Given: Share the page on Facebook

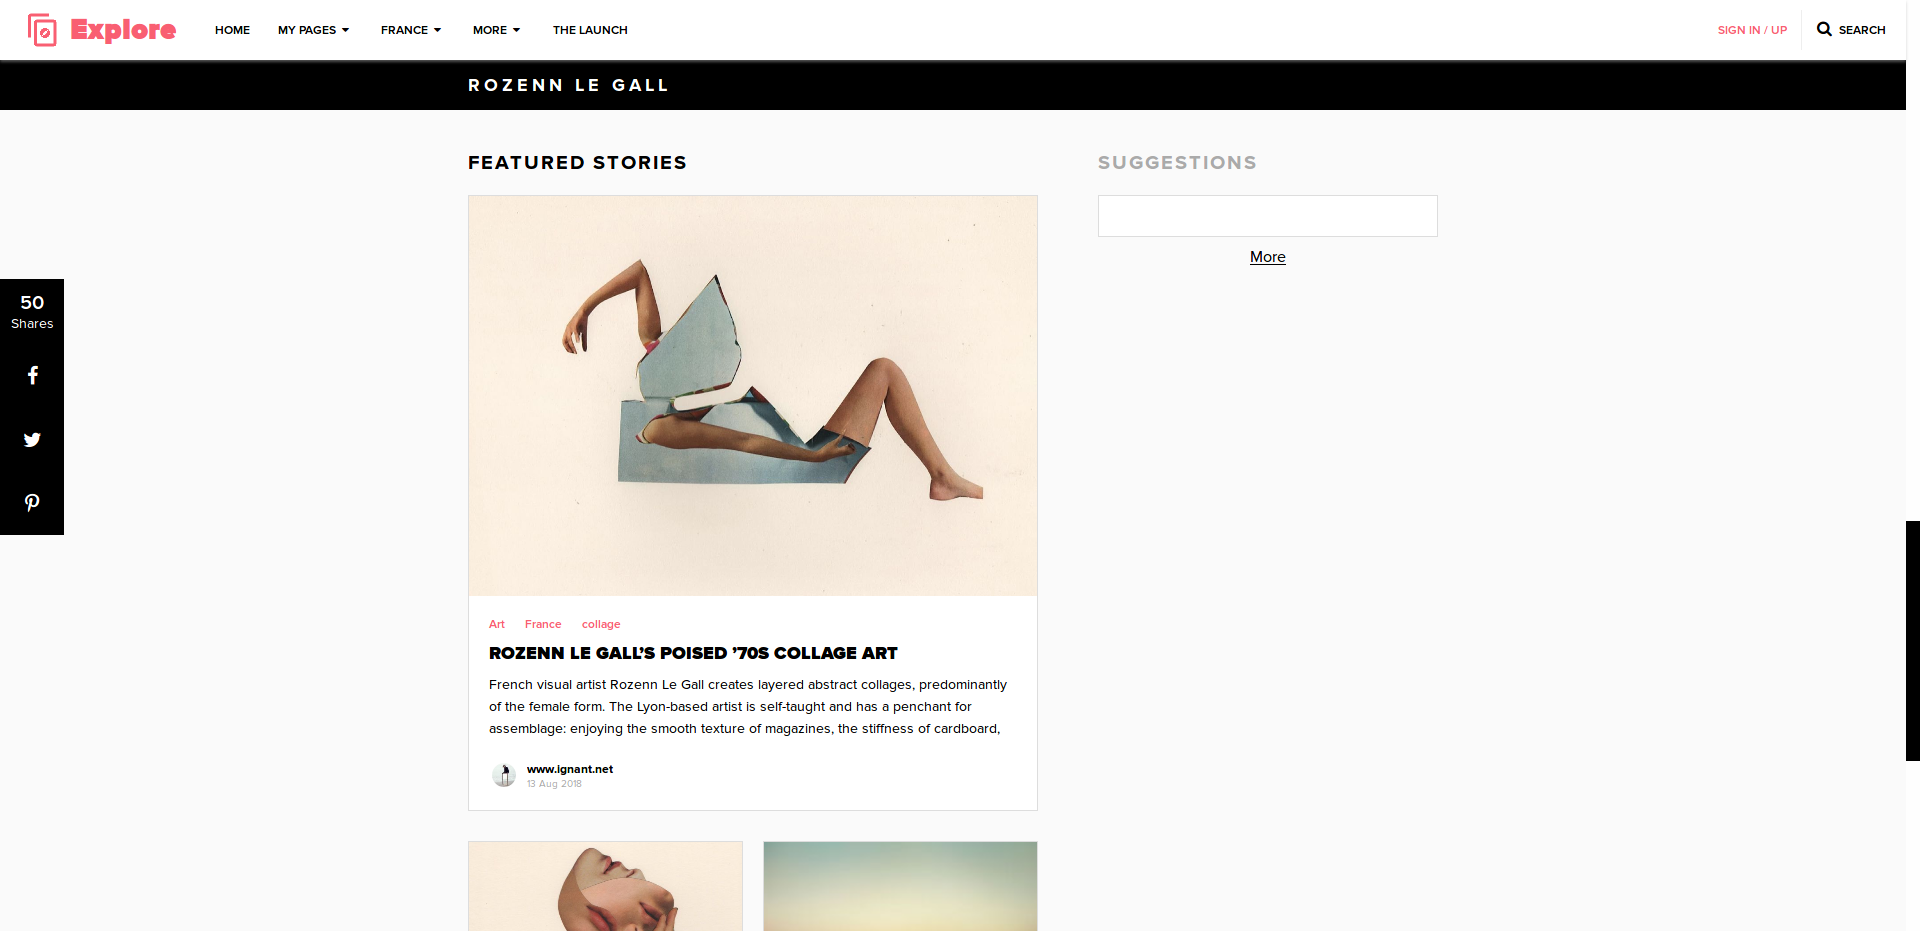Looking at the screenshot, I should [x=32, y=375].
